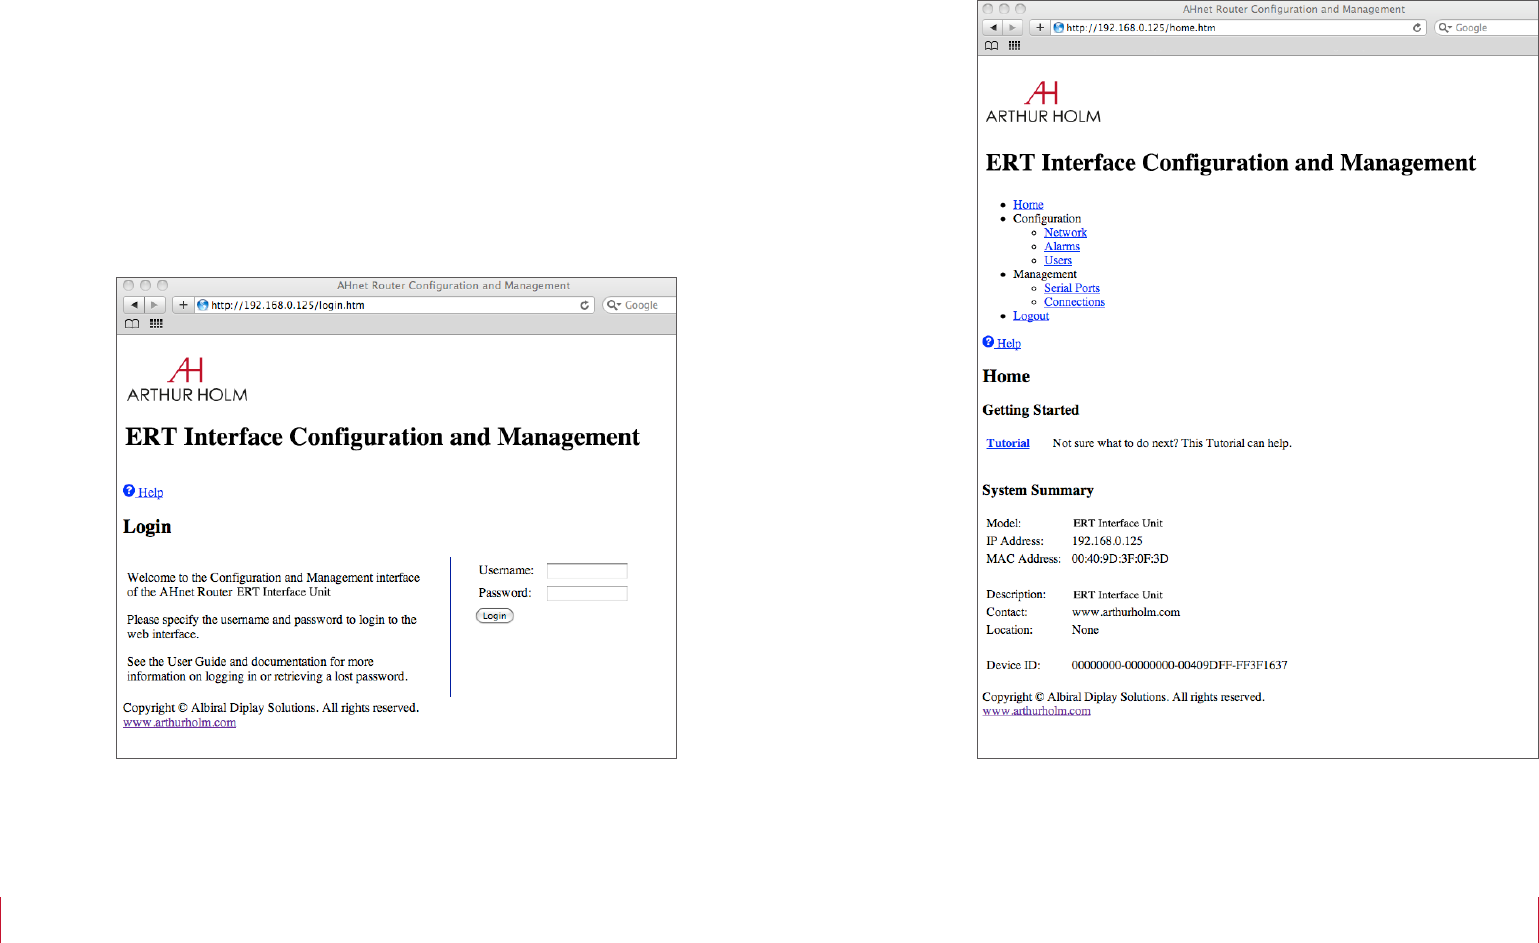1539x943 pixels.
Task: Click the Model value ERT Interface Unit
Action: click(x=1118, y=524)
